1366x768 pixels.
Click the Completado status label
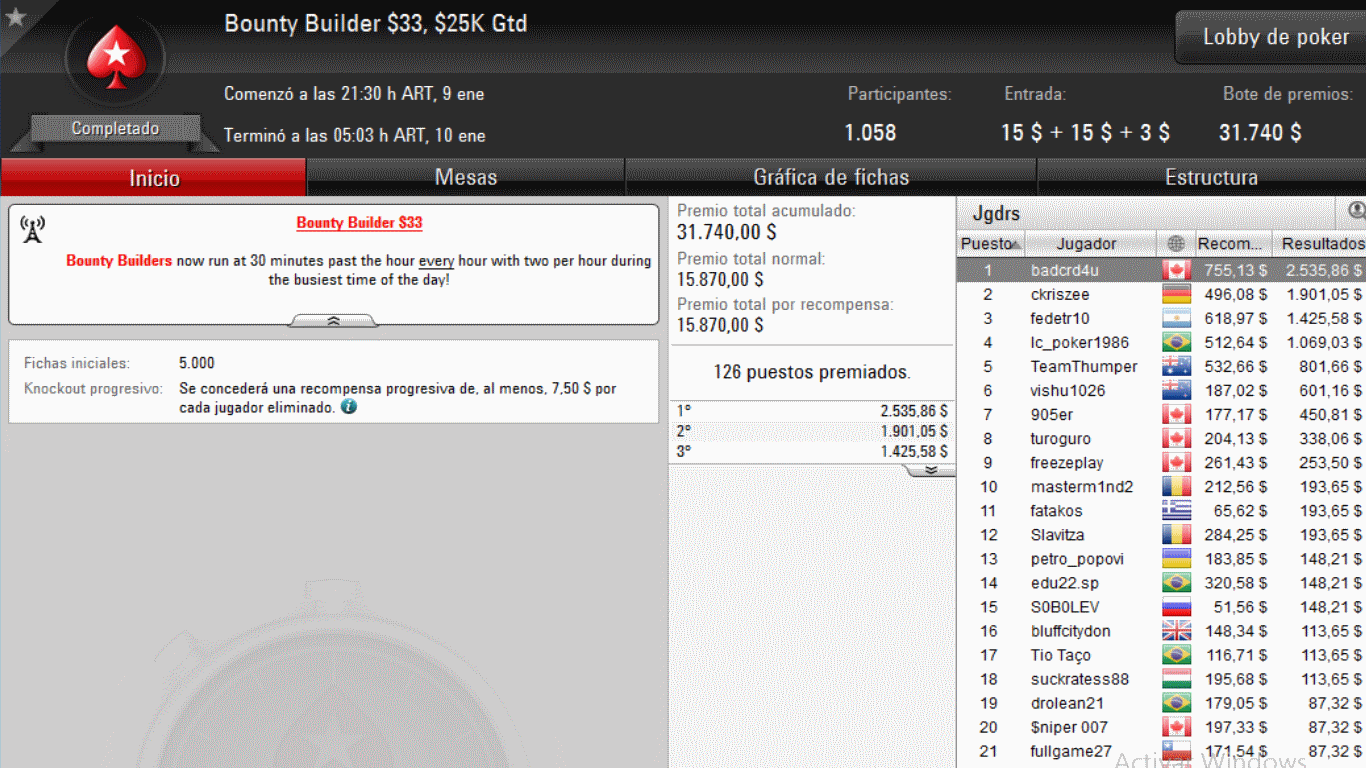[x=115, y=128]
